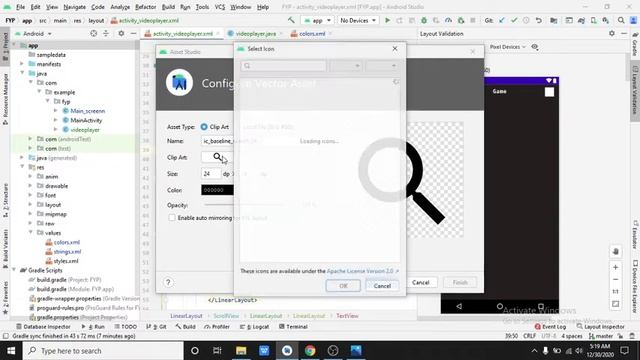Run the app with green play button
Image resolution: width=640 pixels, height=360 pixels.
click(387, 20)
